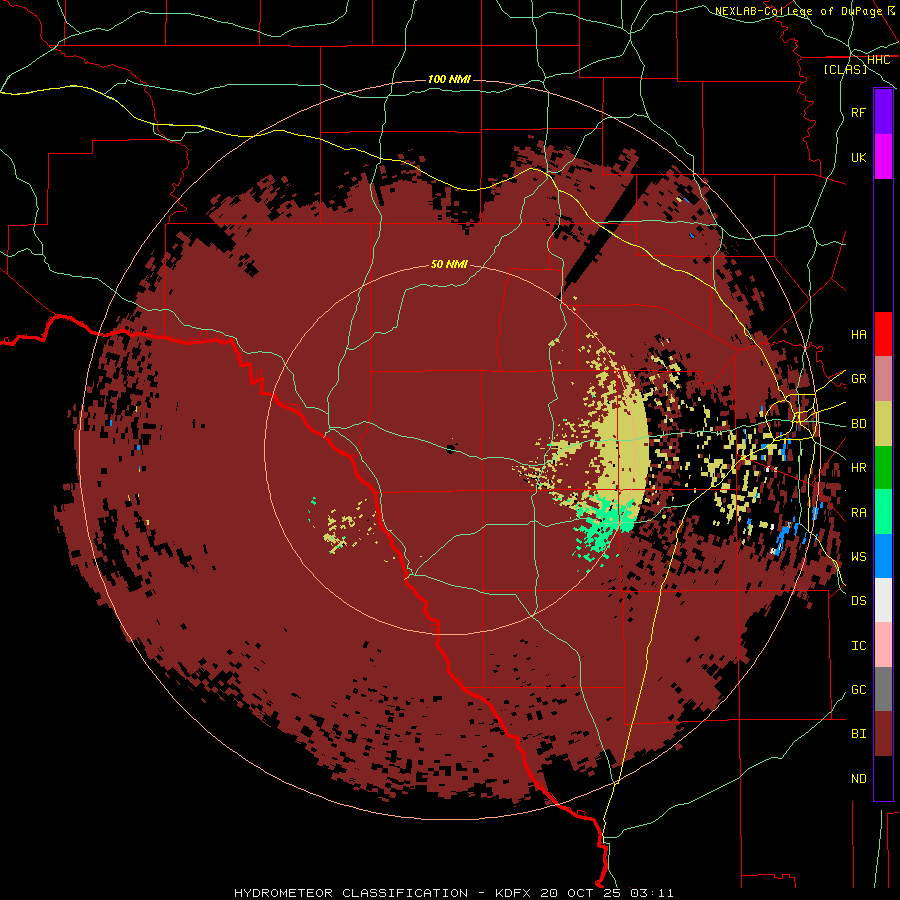The image size is (900, 900).
Task: Select the gray GC legend swatch
Action: (883, 689)
